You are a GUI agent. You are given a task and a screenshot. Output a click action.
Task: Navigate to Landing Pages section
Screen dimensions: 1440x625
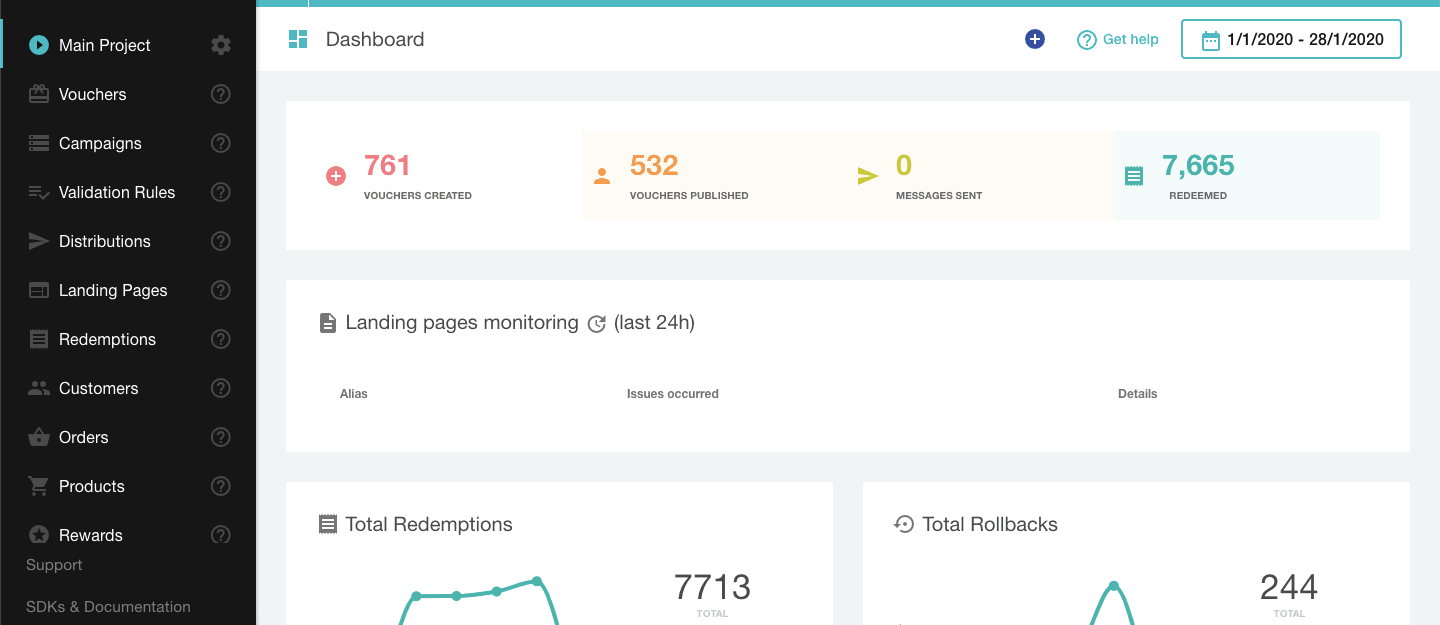[x=112, y=290]
